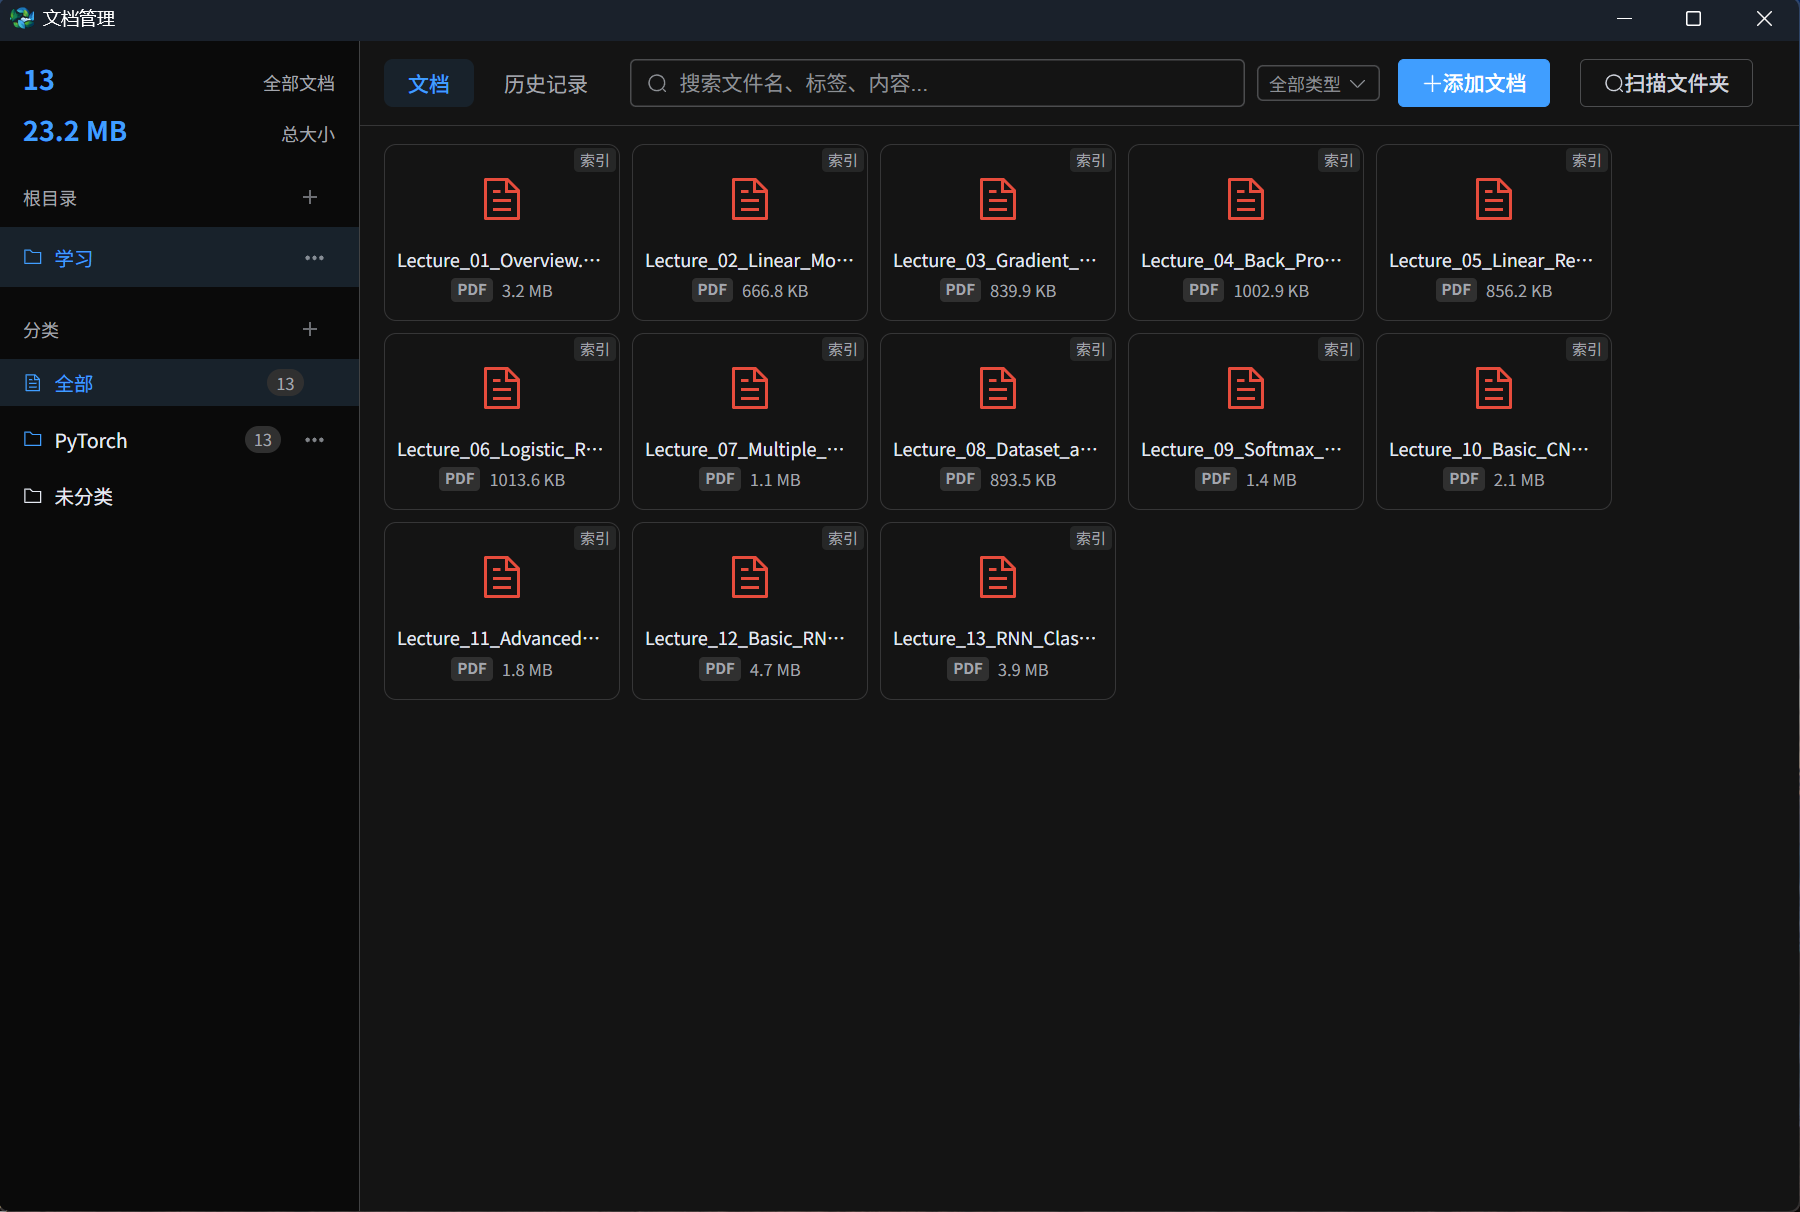Open the more options dots for 学习 folder
The image size is (1800, 1212).
point(314,258)
